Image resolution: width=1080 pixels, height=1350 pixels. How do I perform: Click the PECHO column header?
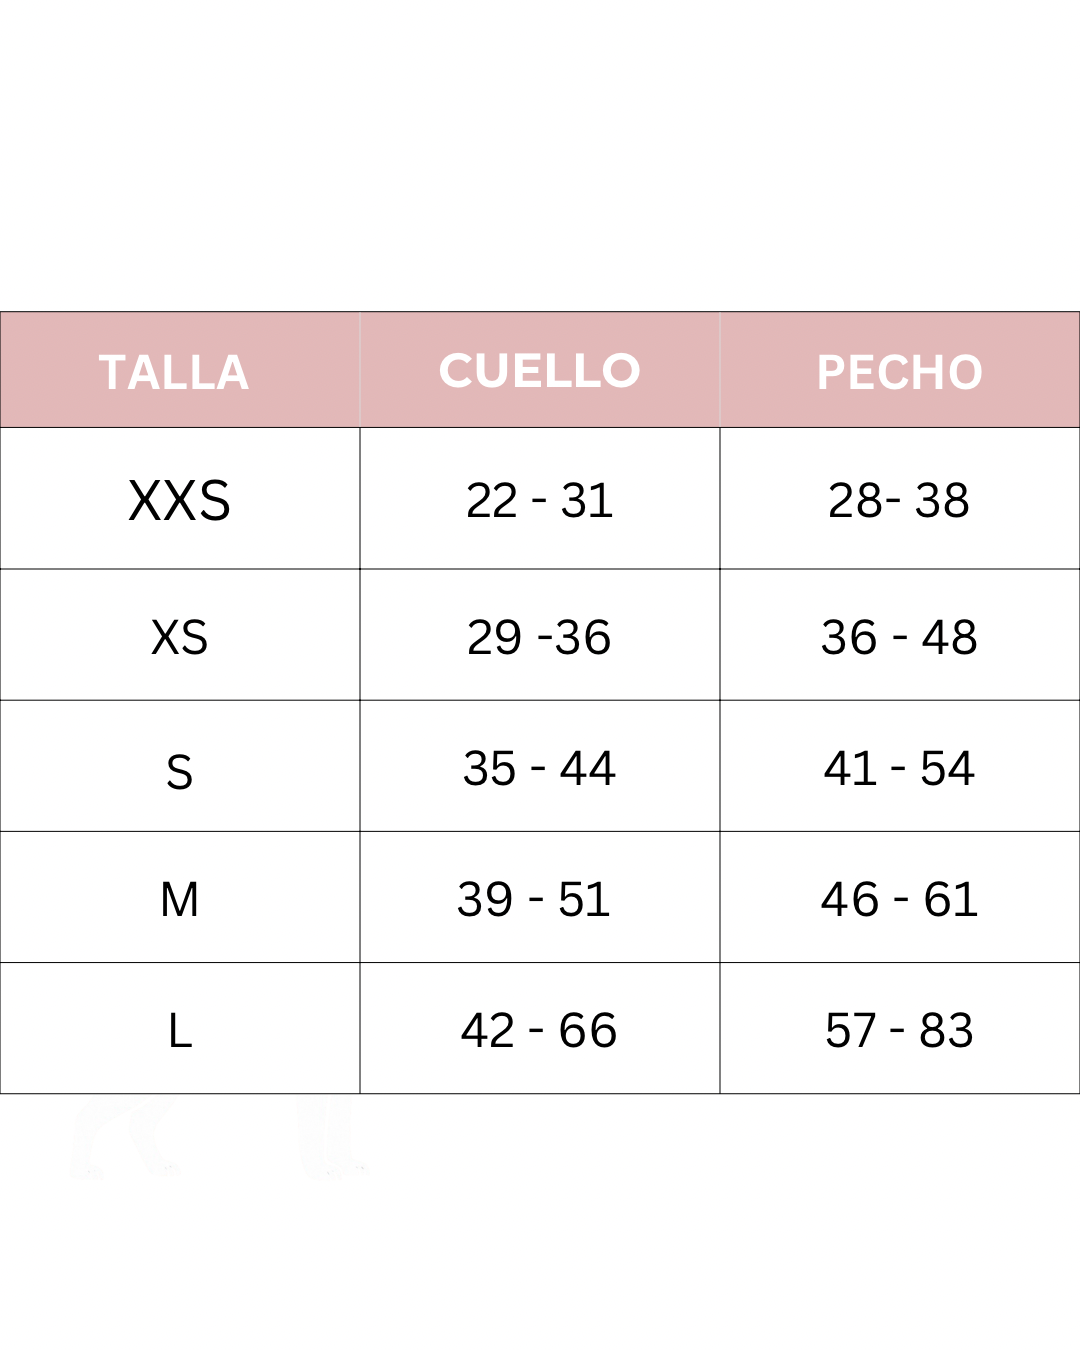point(899,372)
